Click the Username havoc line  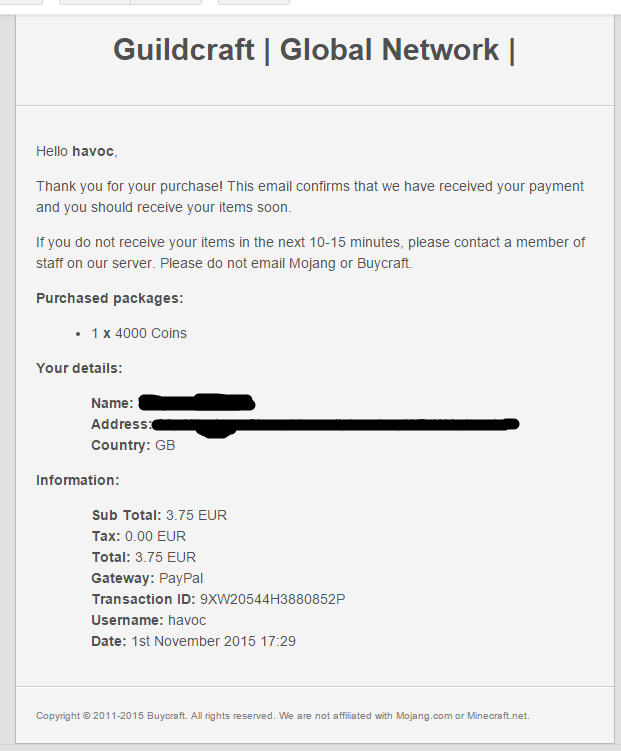click(x=148, y=620)
